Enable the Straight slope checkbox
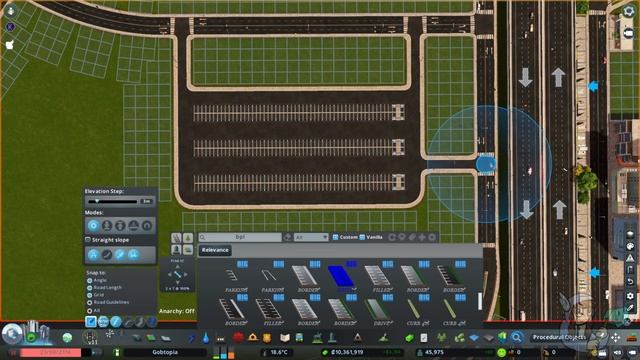 [88, 240]
